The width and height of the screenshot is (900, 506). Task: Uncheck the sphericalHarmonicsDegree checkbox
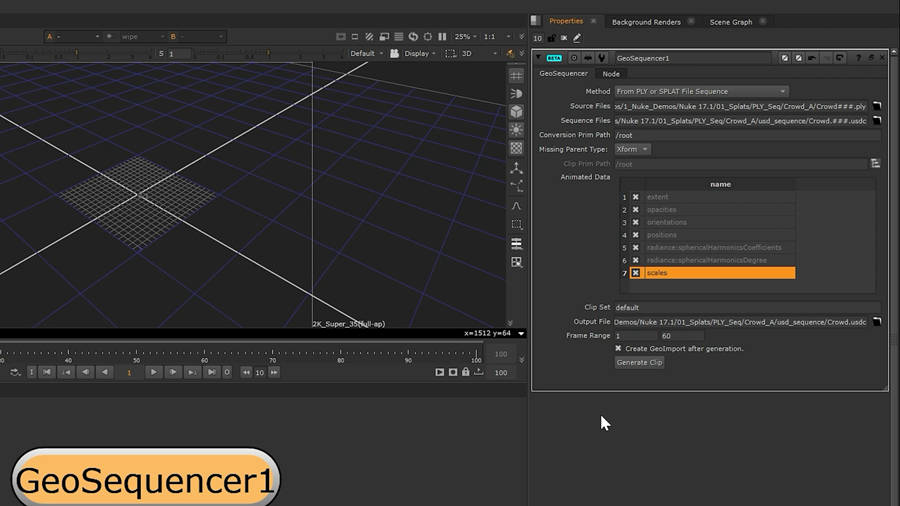click(x=635, y=260)
